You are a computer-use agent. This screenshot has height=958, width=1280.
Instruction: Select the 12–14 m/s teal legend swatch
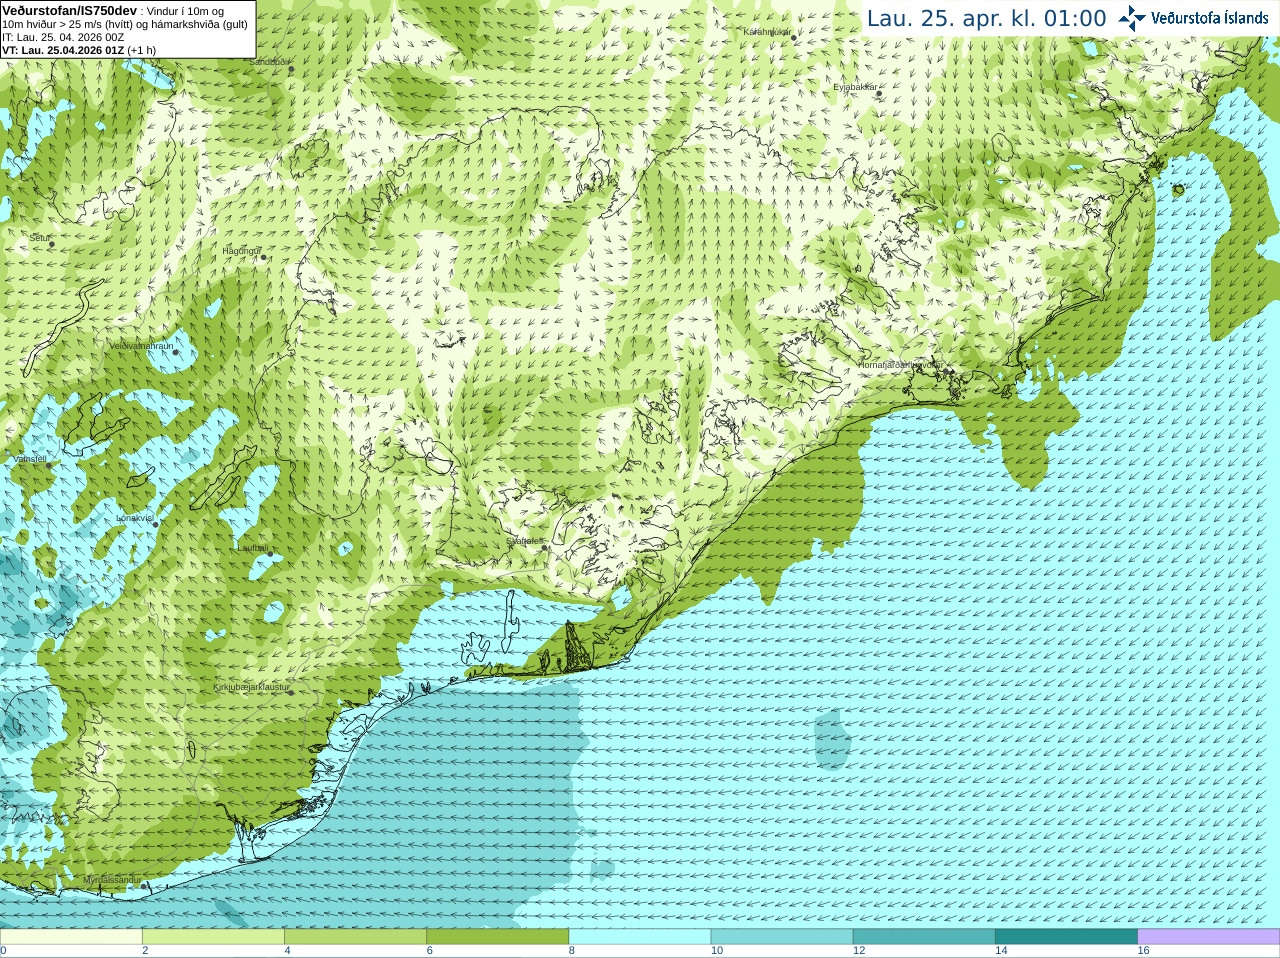pyautogui.click(x=924, y=937)
